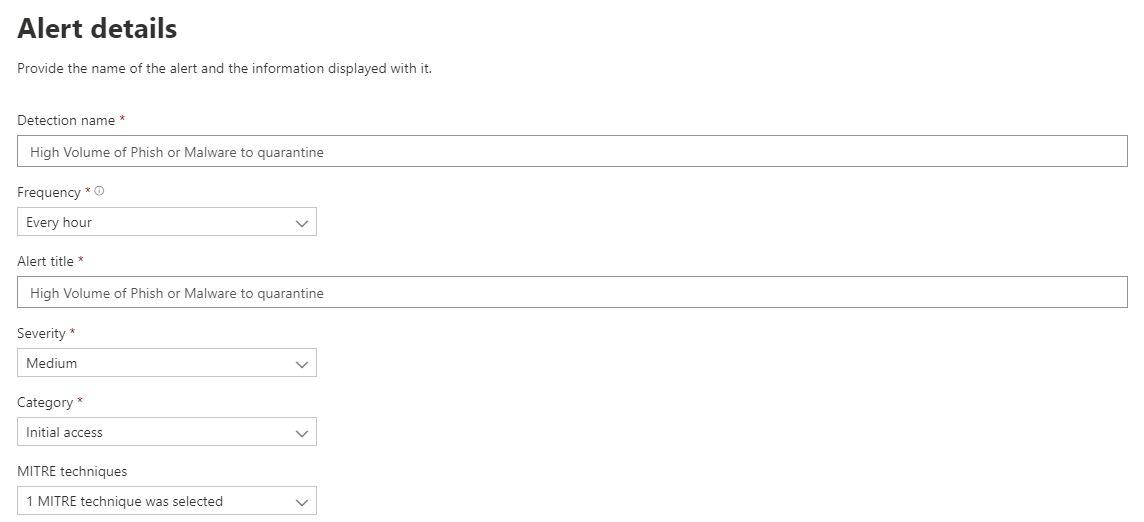Click the 'Alert title' field label

tap(45, 261)
